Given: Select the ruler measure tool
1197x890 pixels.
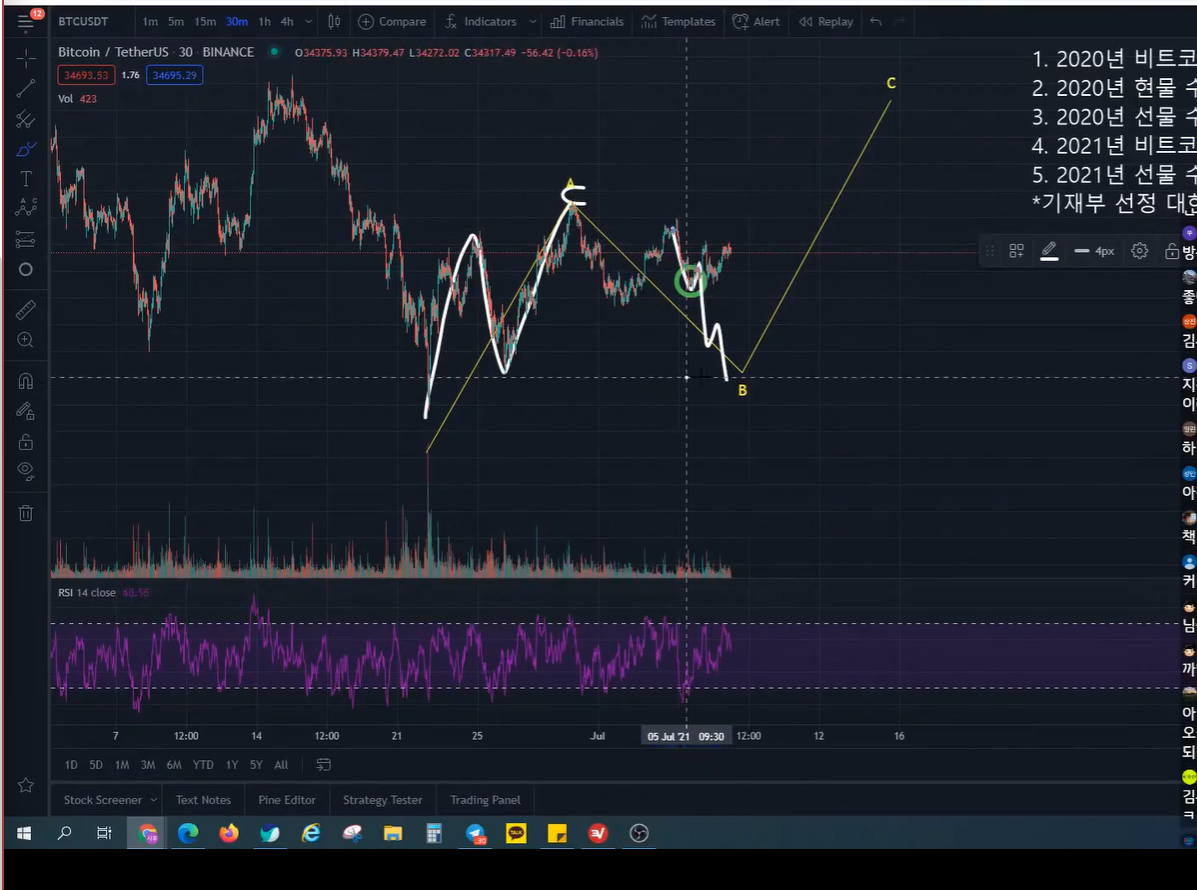Looking at the screenshot, I should [25, 310].
